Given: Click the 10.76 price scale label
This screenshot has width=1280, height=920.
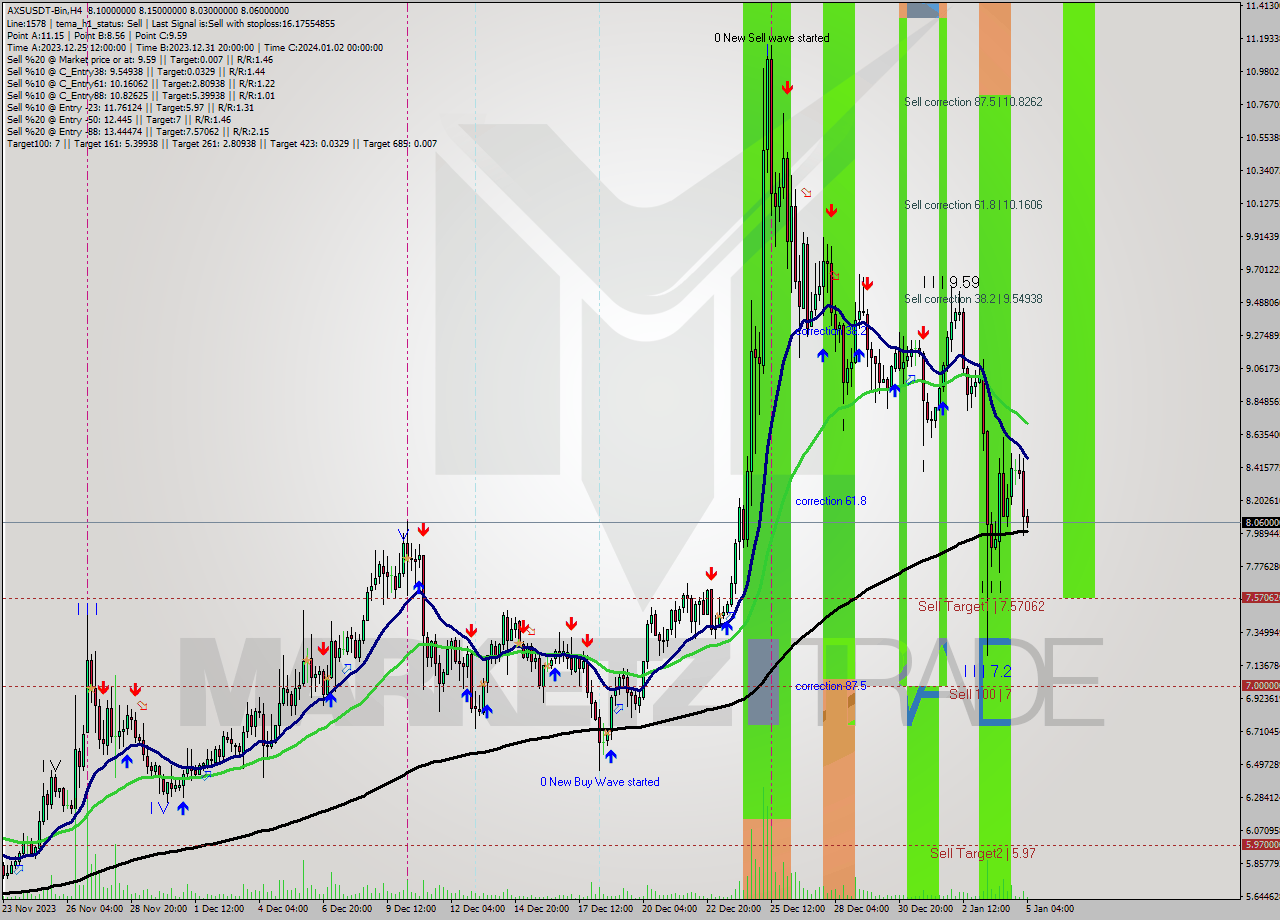Looking at the screenshot, I should click(1262, 105).
